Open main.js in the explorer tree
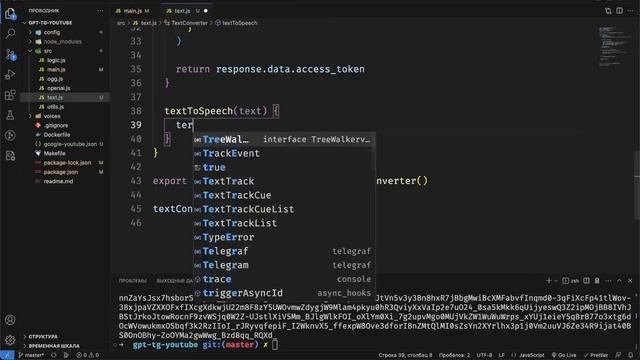The height and width of the screenshot is (360, 640). point(56,70)
